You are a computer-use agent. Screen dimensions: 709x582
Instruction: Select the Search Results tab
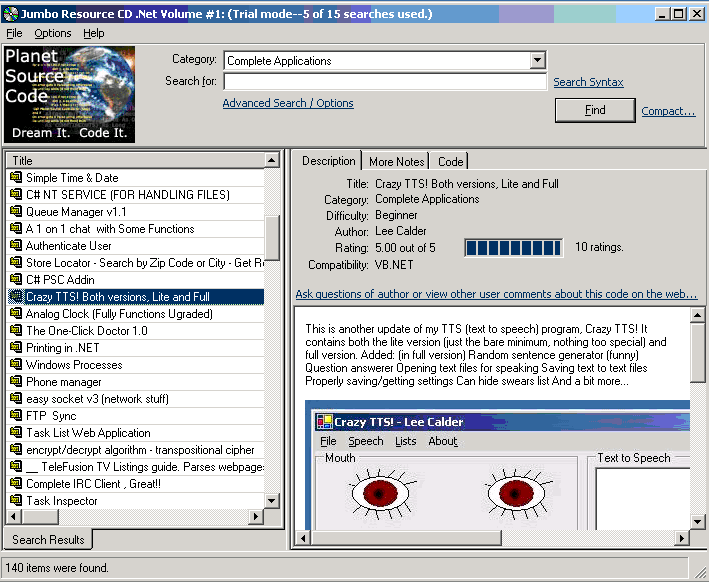tap(48, 539)
